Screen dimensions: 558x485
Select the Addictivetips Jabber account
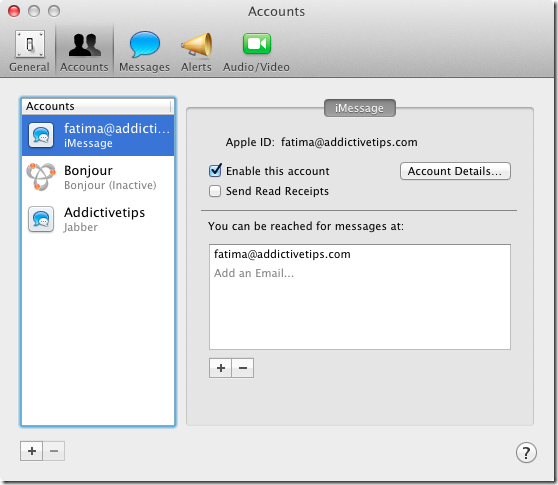[x=98, y=219]
